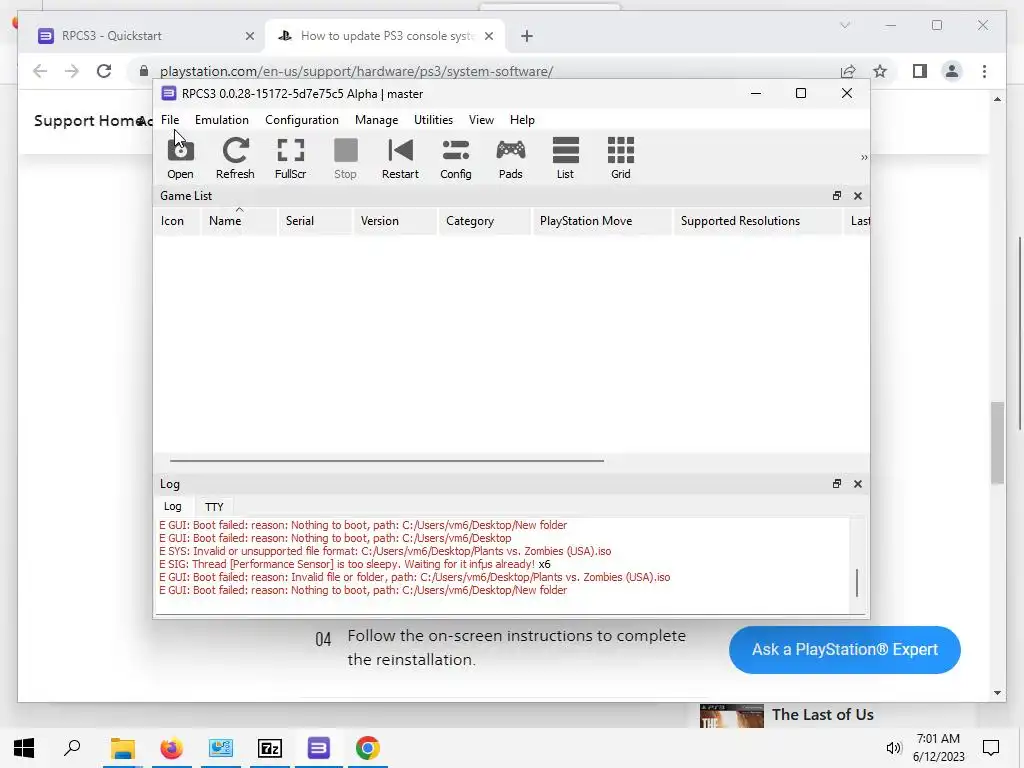This screenshot has width=1024, height=768.
Task: Select the TTY tab
Action: click(x=214, y=507)
